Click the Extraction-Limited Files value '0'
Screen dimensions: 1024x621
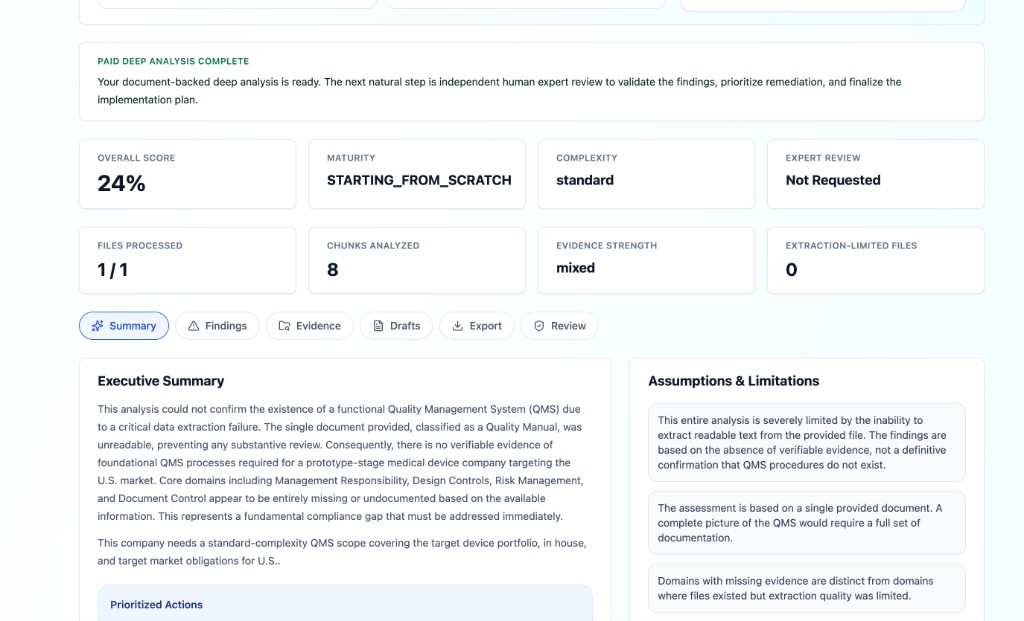792,270
